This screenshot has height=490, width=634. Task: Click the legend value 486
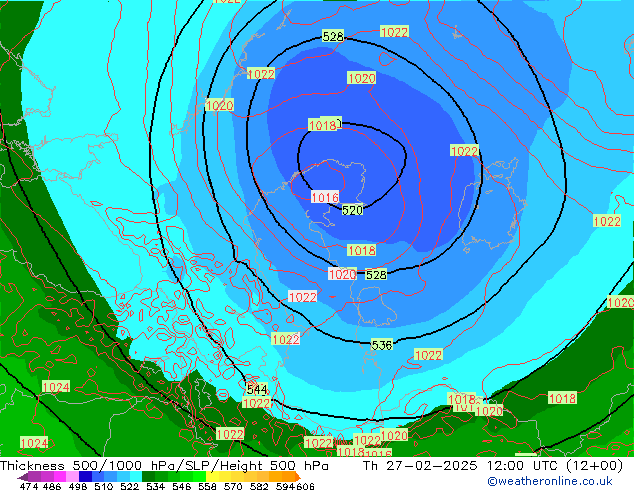[x=52, y=486]
